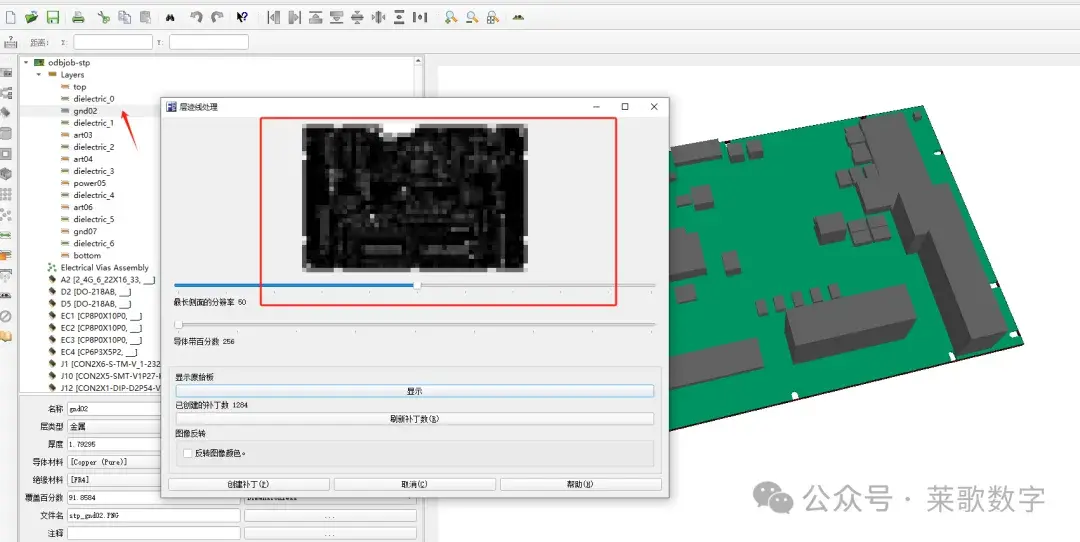Open the 导体材料 Copper (Pure) dropdown
The width and height of the screenshot is (1080, 542).
[114, 462]
